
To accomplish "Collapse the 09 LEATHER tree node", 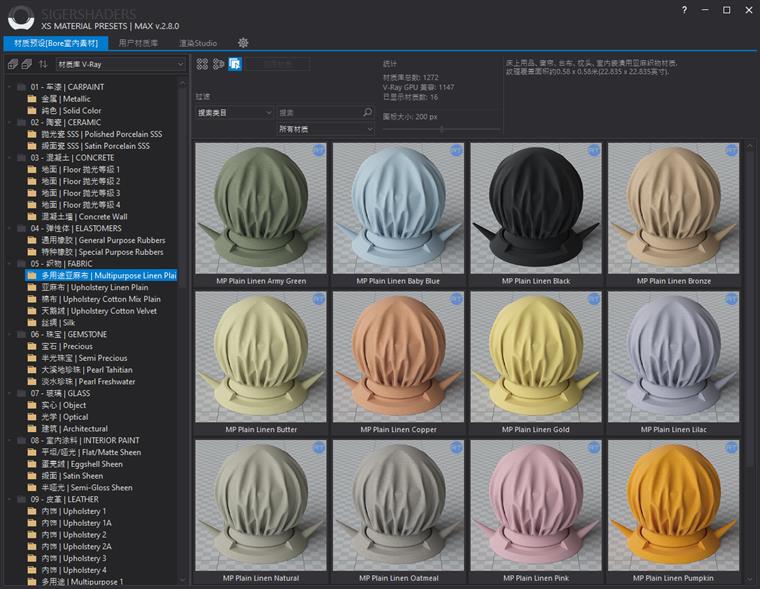I will pos(9,499).
